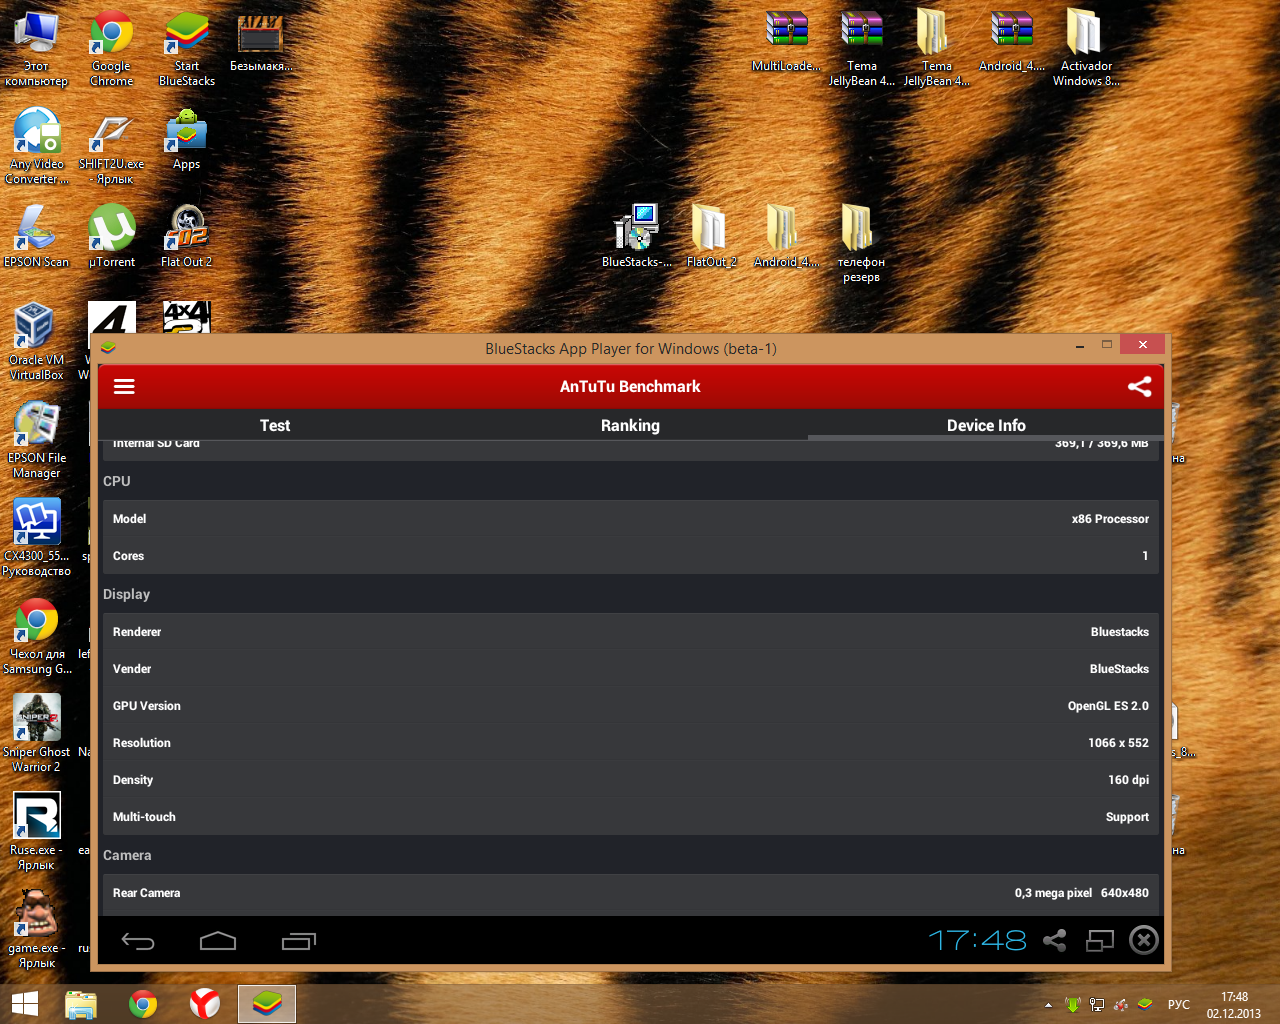Screen dimensions: 1280x1024
Task: Open the телефон резерв folder
Action: (861, 243)
